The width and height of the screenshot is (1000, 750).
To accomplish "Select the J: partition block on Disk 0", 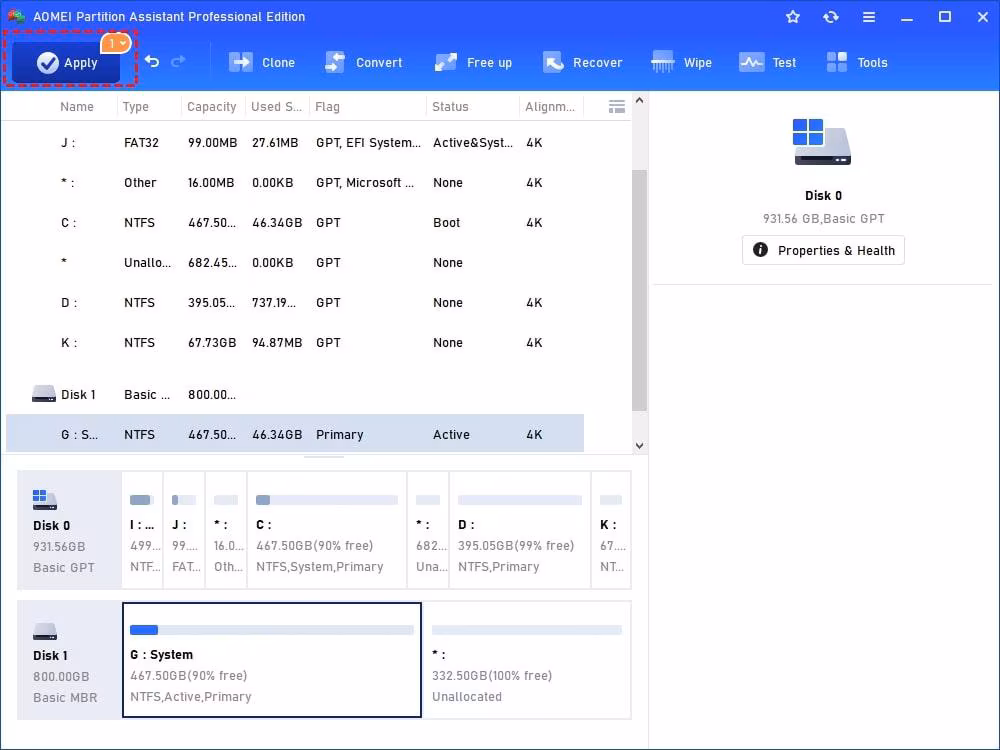I will [184, 530].
